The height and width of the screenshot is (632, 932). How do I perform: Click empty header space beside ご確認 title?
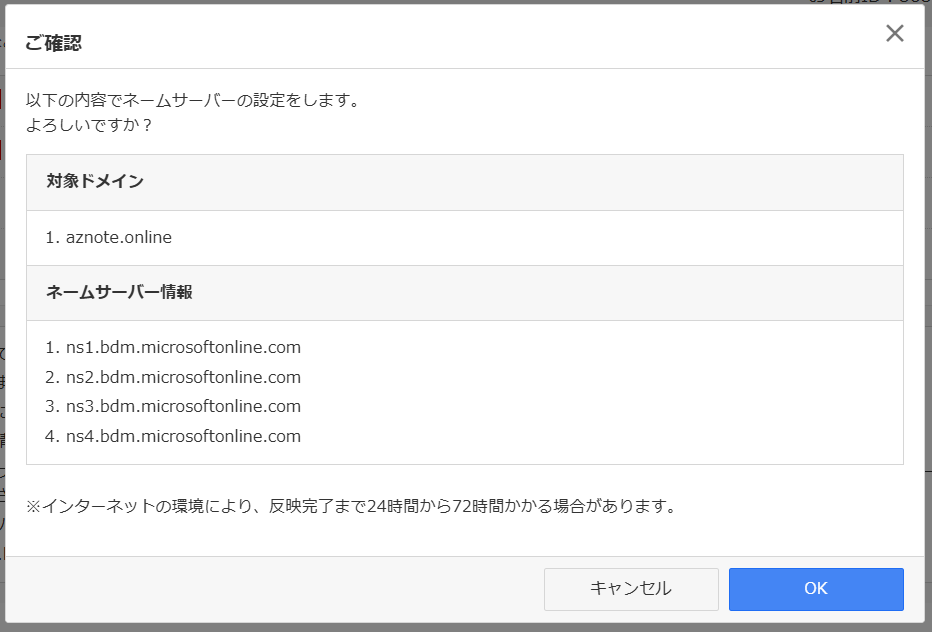click(x=450, y=43)
